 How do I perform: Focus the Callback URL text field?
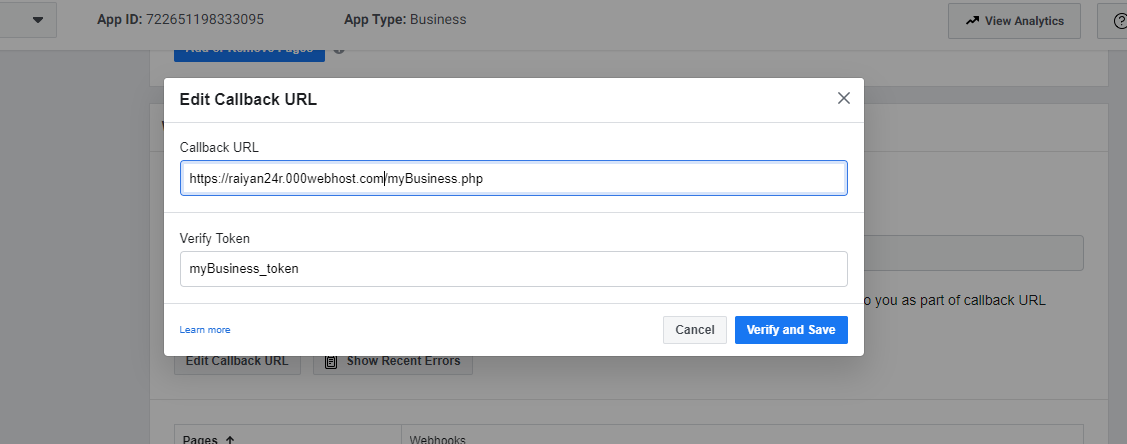pos(513,178)
